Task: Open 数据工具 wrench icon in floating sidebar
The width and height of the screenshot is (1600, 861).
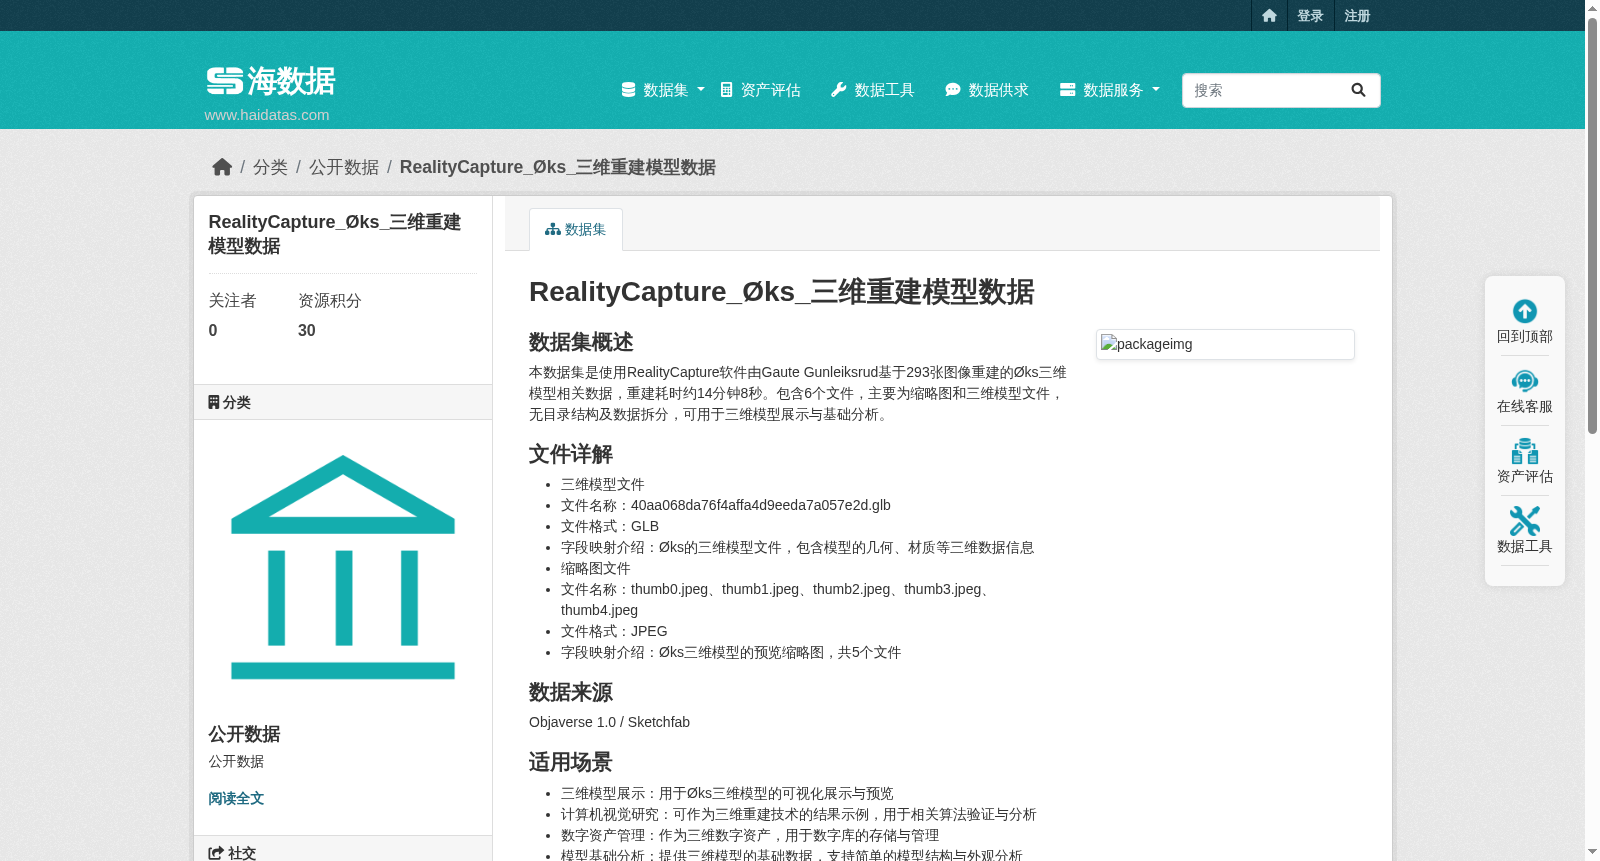Action: pyautogui.click(x=1525, y=521)
